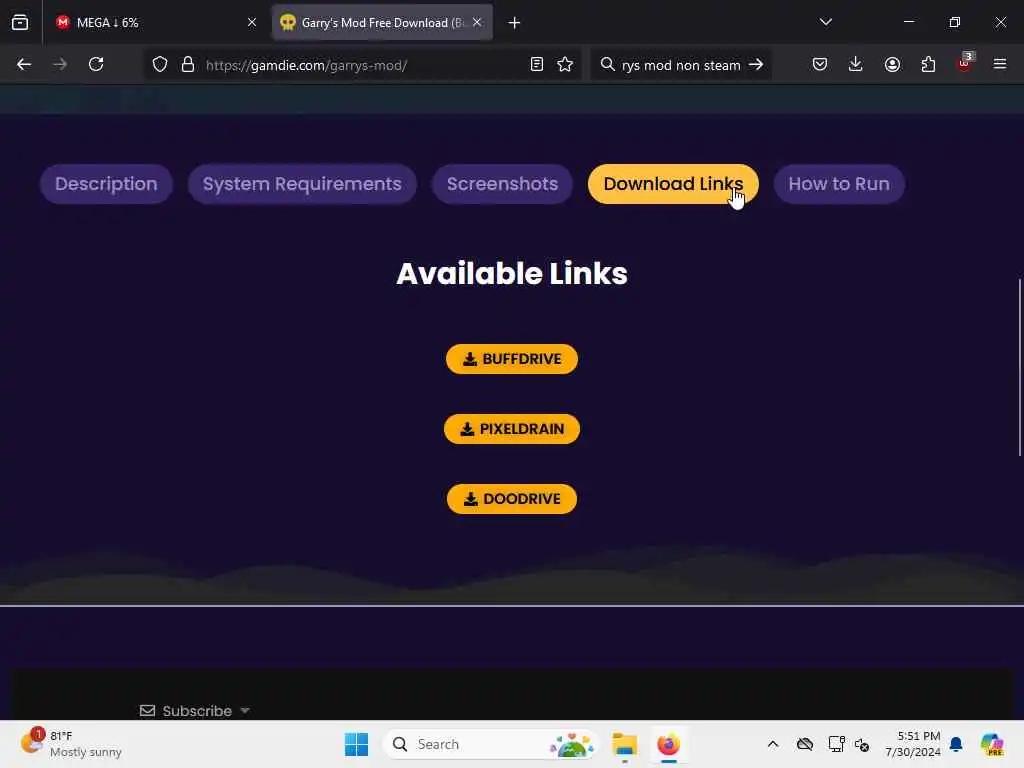Image resolution: width=1024 pixels, height=768 pixels.
Task: Close the Garry's Mod tab
Action: coord(477,22)
